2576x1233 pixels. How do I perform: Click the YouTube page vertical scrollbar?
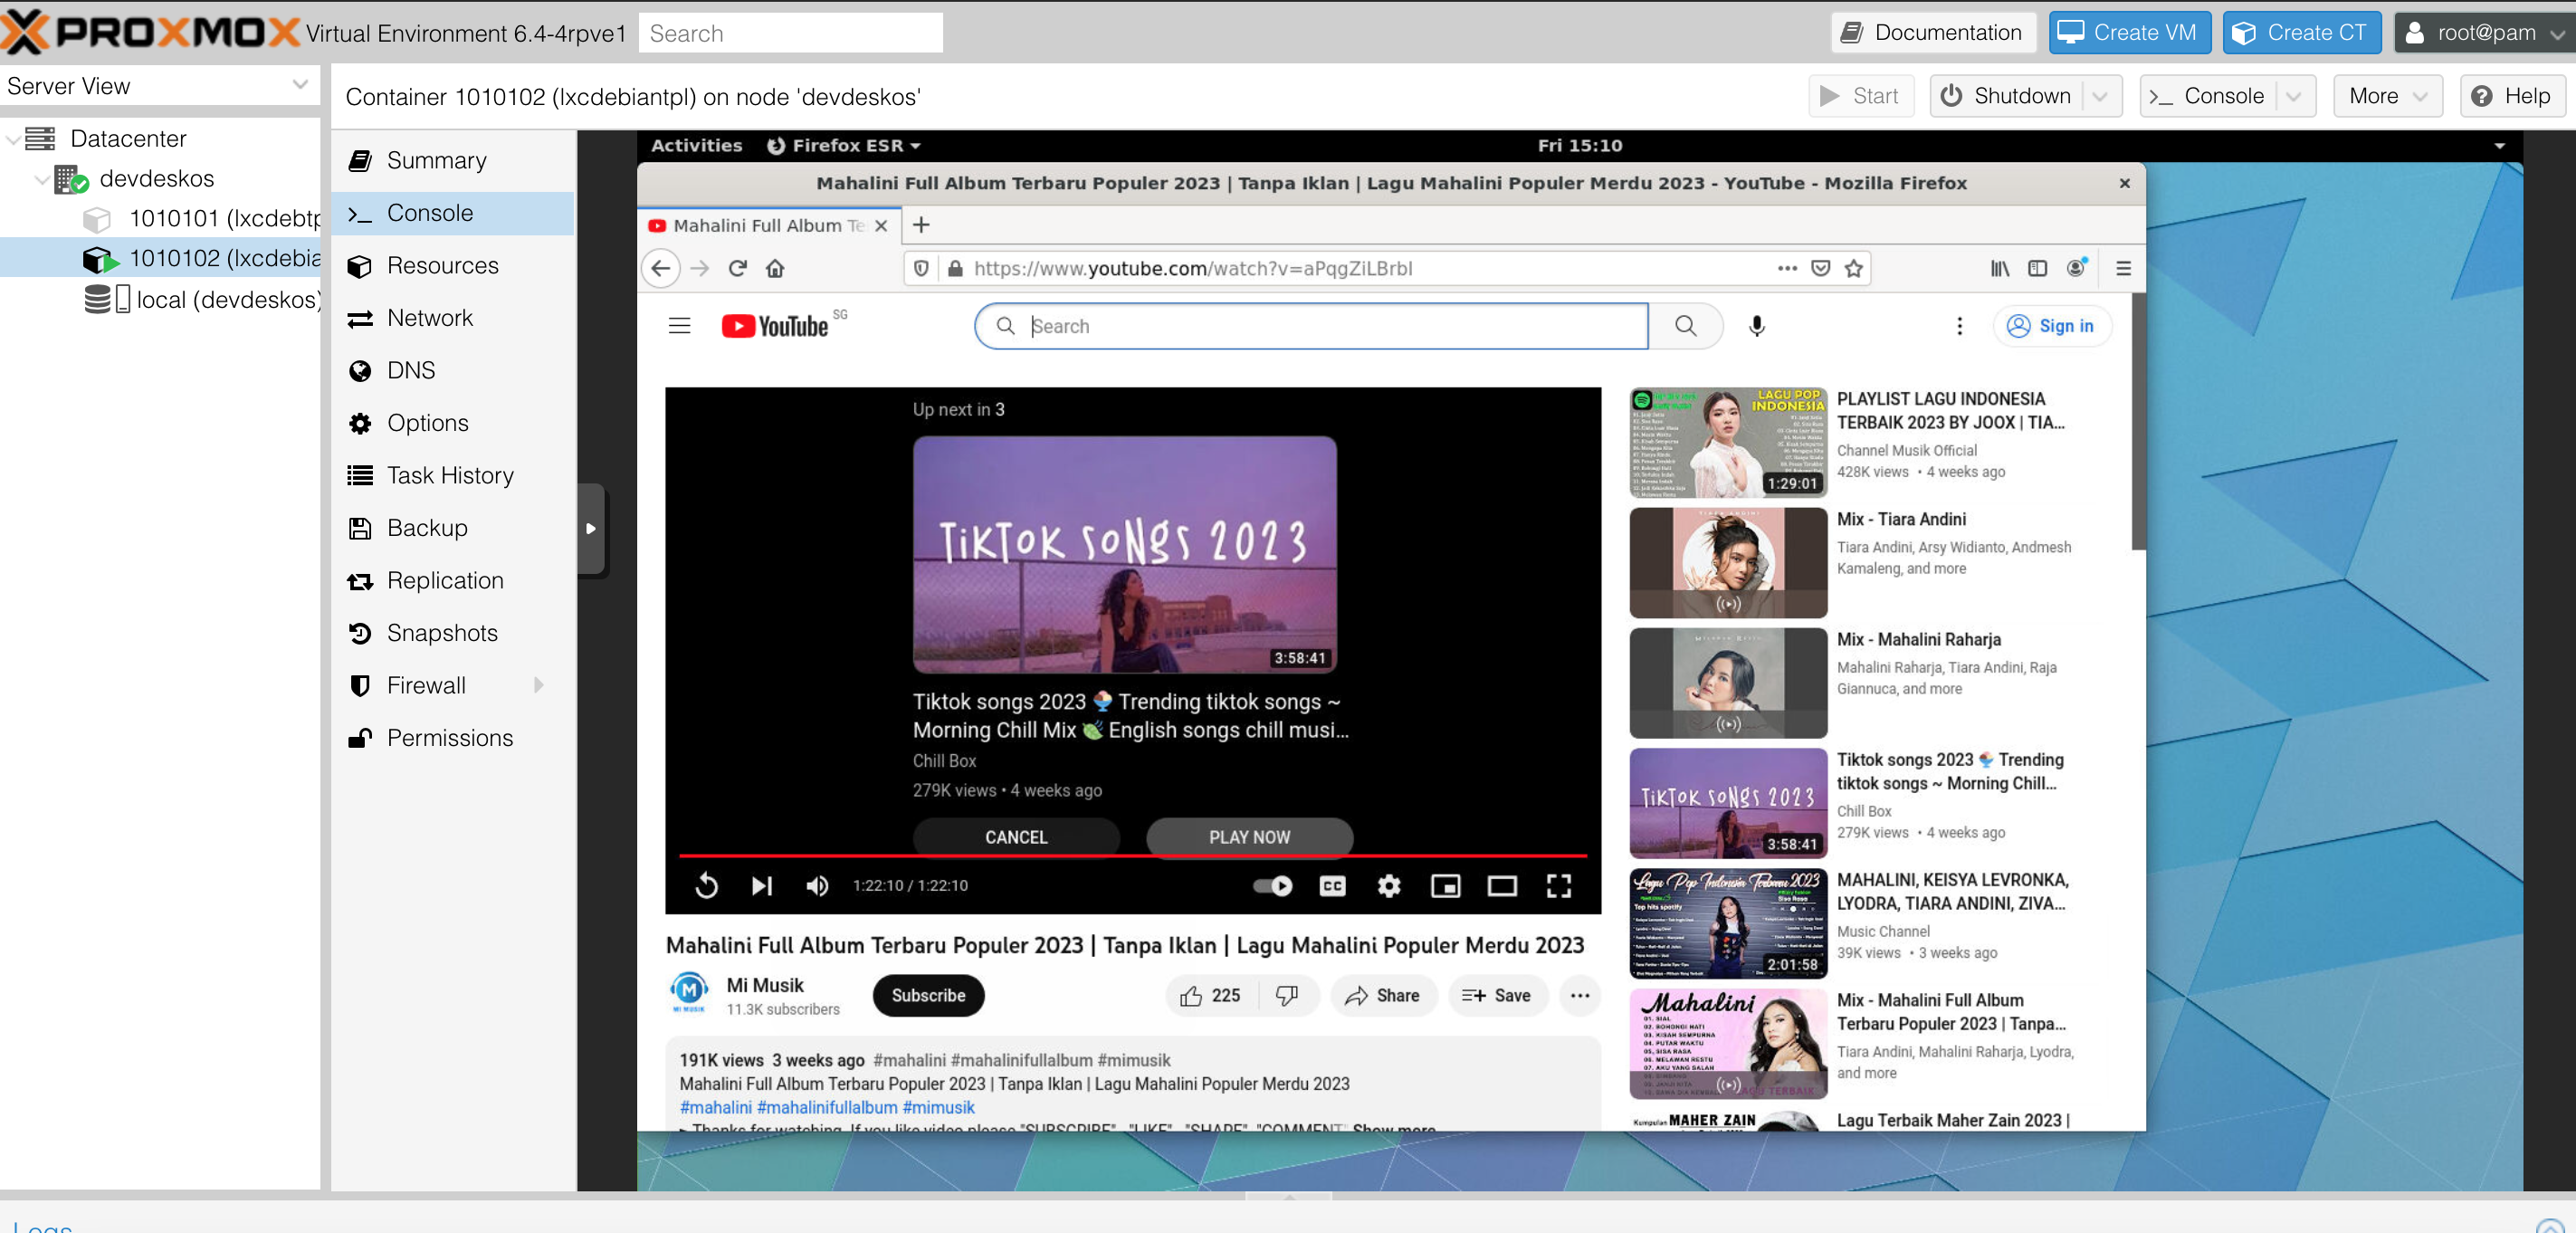(x=2137, y=420)
